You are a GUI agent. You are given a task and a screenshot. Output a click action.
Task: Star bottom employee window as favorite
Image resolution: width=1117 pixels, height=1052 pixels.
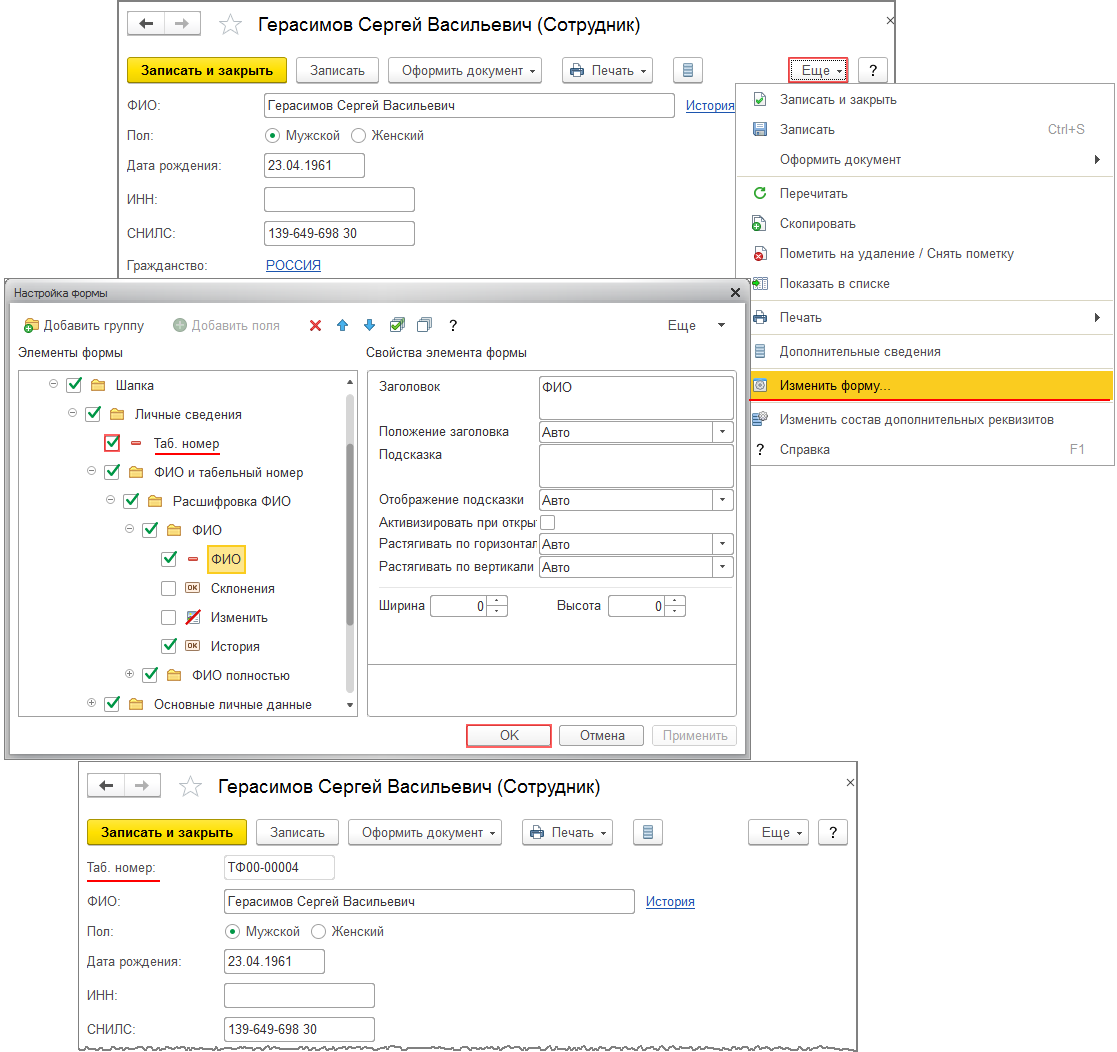click(190, 787)
